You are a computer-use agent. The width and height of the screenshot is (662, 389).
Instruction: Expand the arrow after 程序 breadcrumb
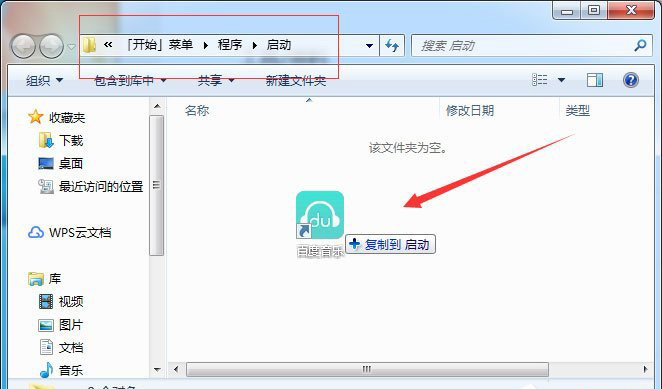255,45
